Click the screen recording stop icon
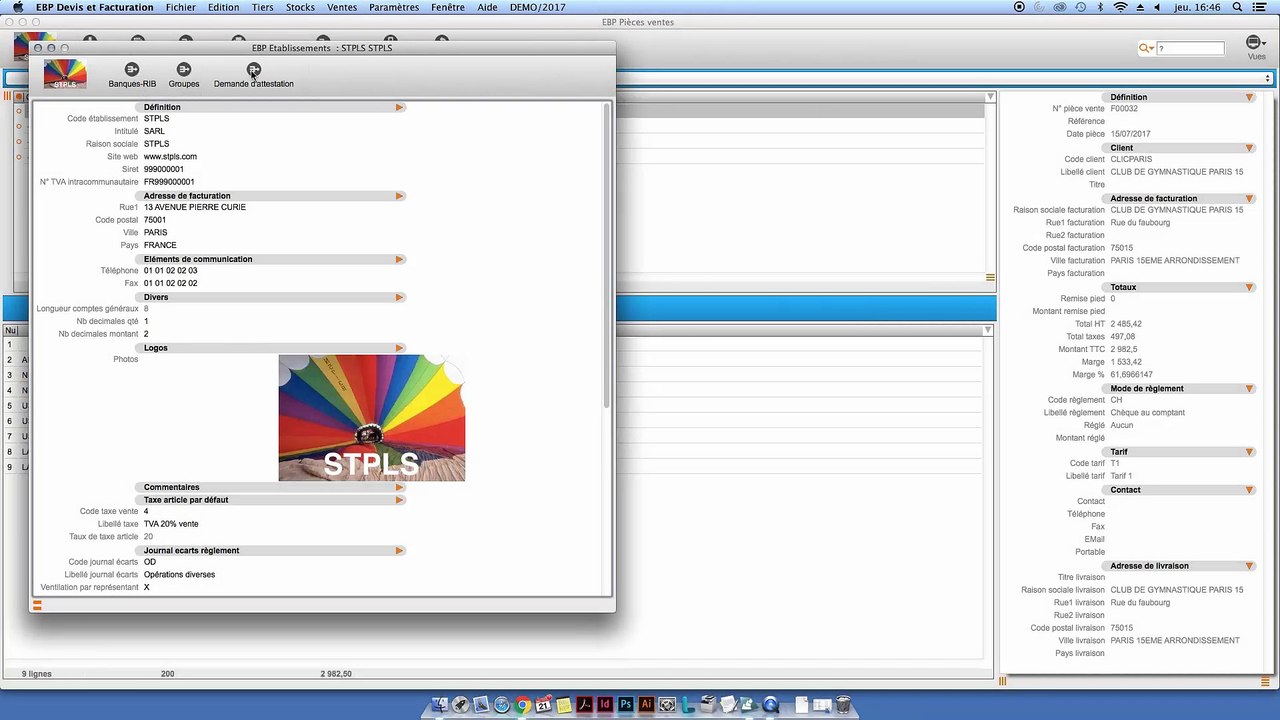1280x720 pixels. click(x=1019, y=7)
